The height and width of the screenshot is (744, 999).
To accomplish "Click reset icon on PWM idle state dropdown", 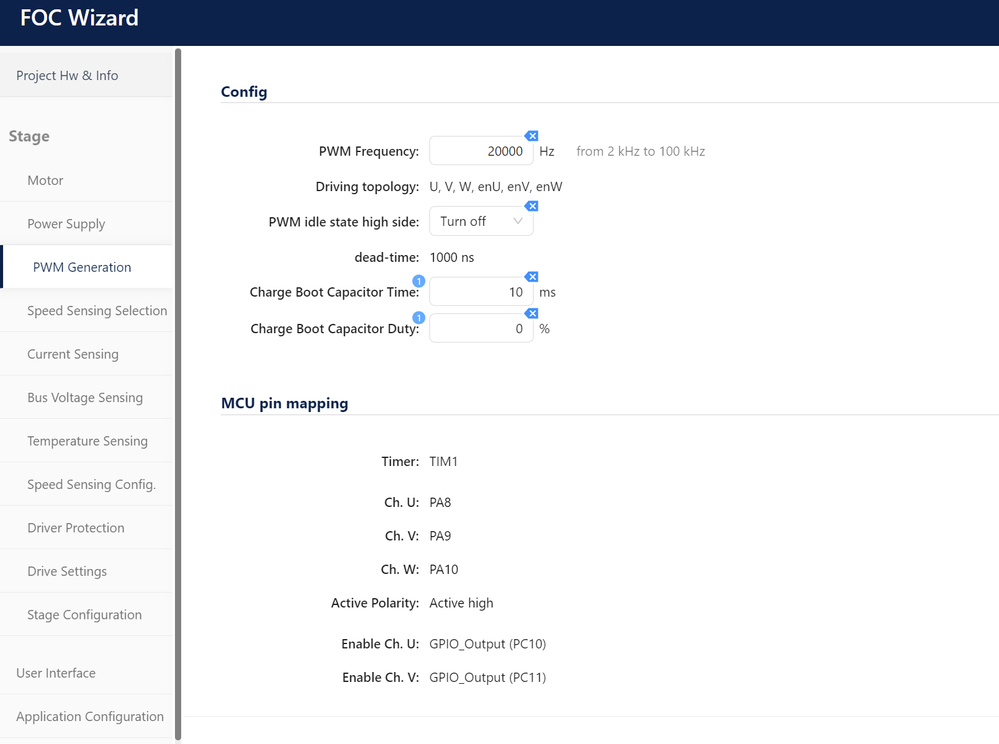I will point(532,206).
